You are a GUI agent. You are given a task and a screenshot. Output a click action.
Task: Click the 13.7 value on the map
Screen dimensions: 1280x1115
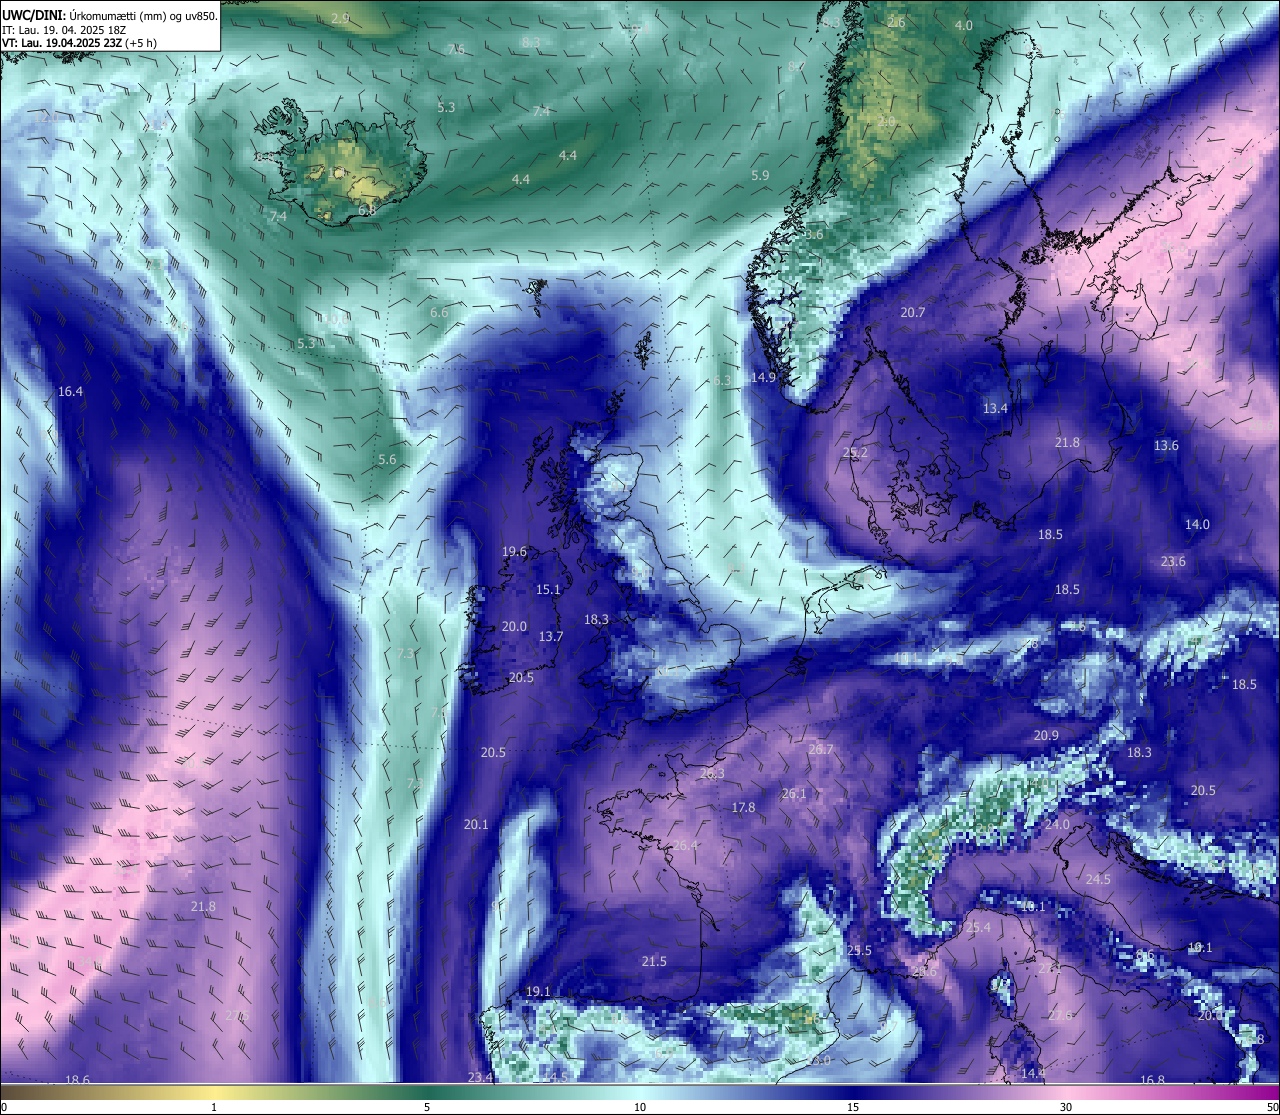pyautogui.click(x=551, y=637)
